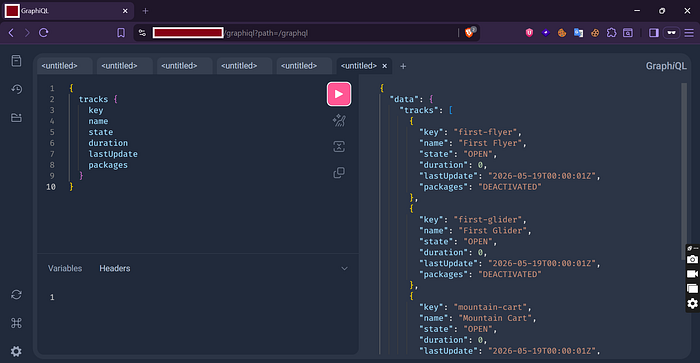
Task: Click the "First Flyer" name value
Action: [490, 143]
